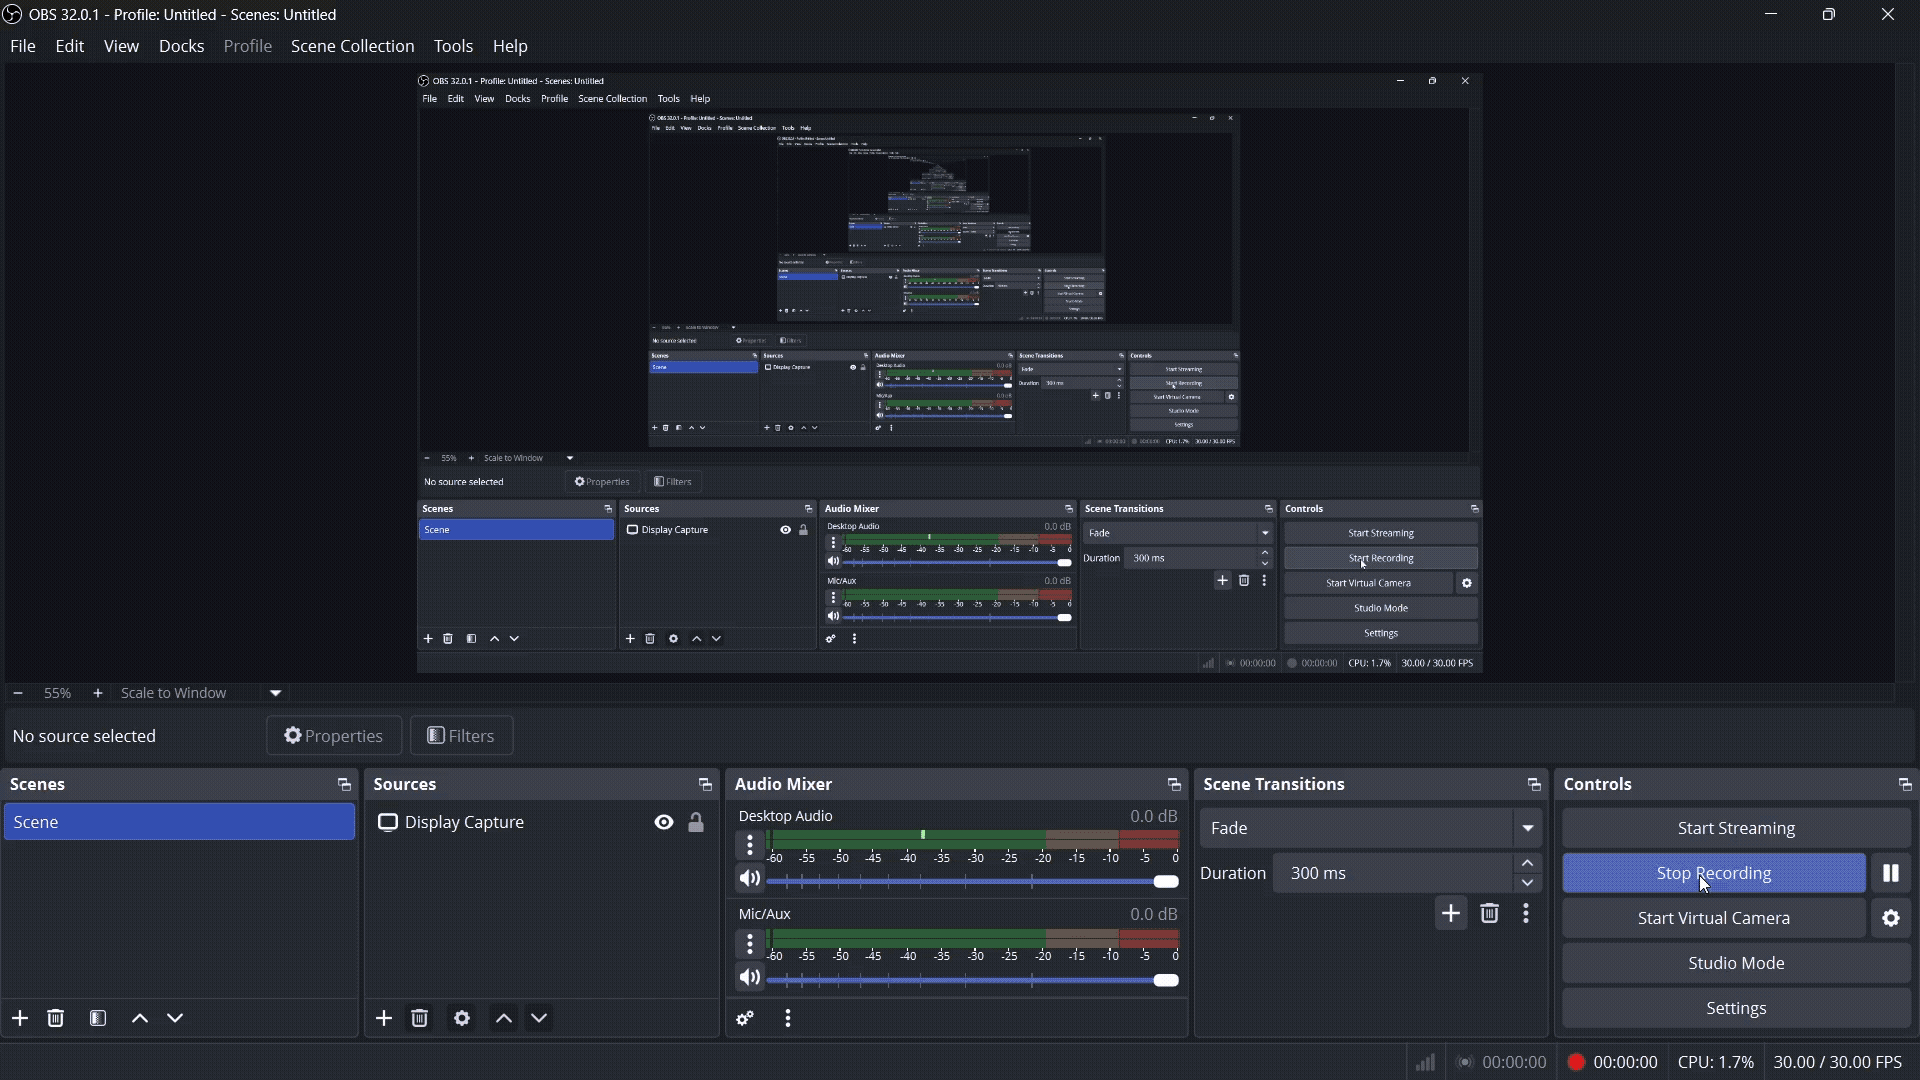Zoom in preview with plus icon

(98, 693)
